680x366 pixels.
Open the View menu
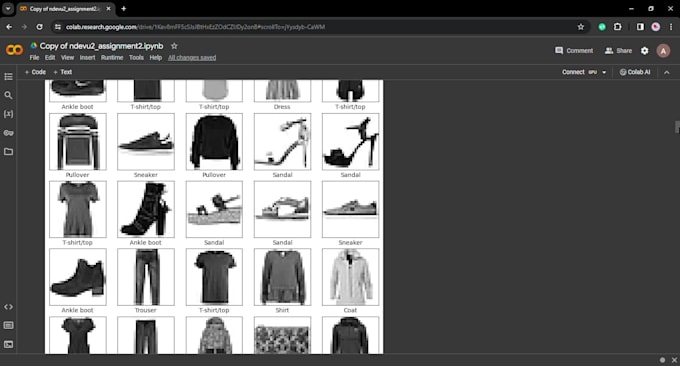tap(67, 58)
